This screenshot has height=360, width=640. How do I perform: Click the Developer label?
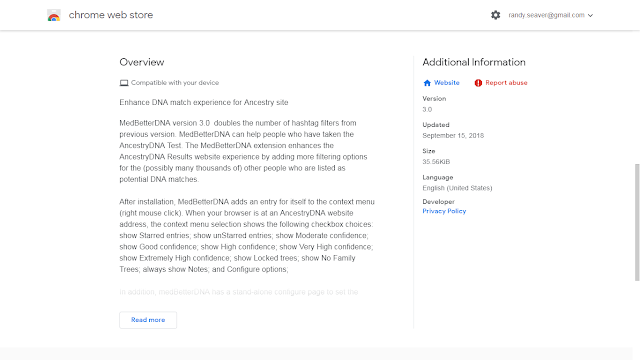click(x=438, y=202)
